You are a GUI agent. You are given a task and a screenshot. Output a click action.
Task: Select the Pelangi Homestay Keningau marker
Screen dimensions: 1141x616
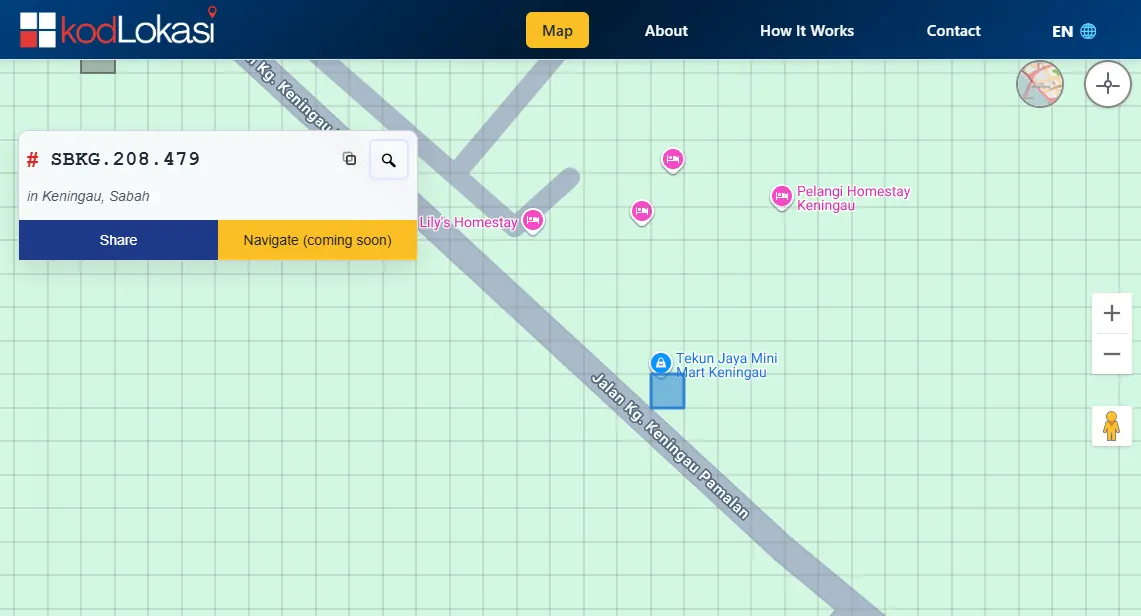pos(781,198)
